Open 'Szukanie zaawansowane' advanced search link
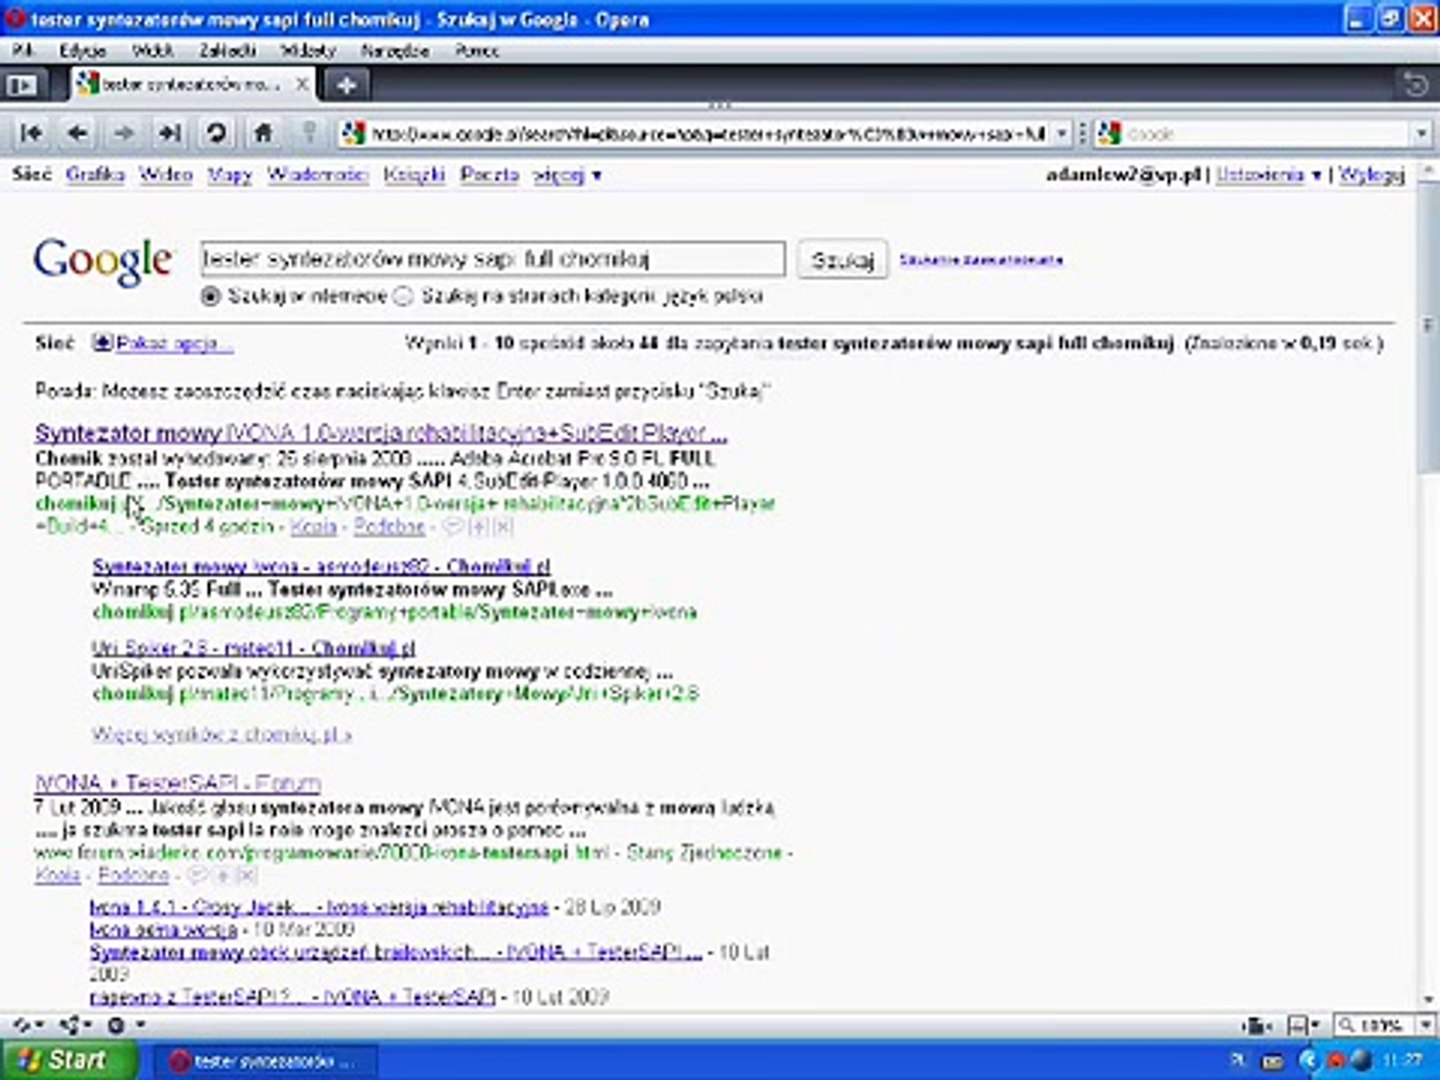The height and width of the screenshot is (1080, 1440). [981, 260]
